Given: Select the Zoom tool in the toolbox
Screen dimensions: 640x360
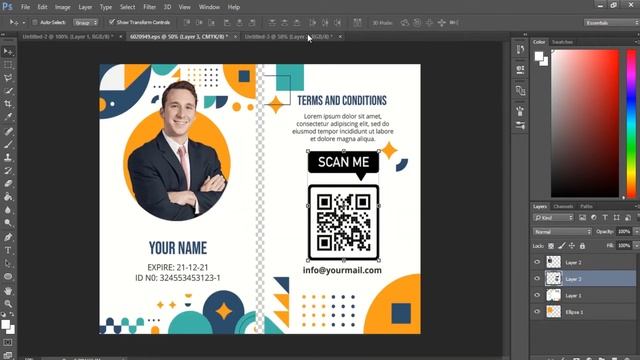Looking at the screenshot, I should (8, 304).
